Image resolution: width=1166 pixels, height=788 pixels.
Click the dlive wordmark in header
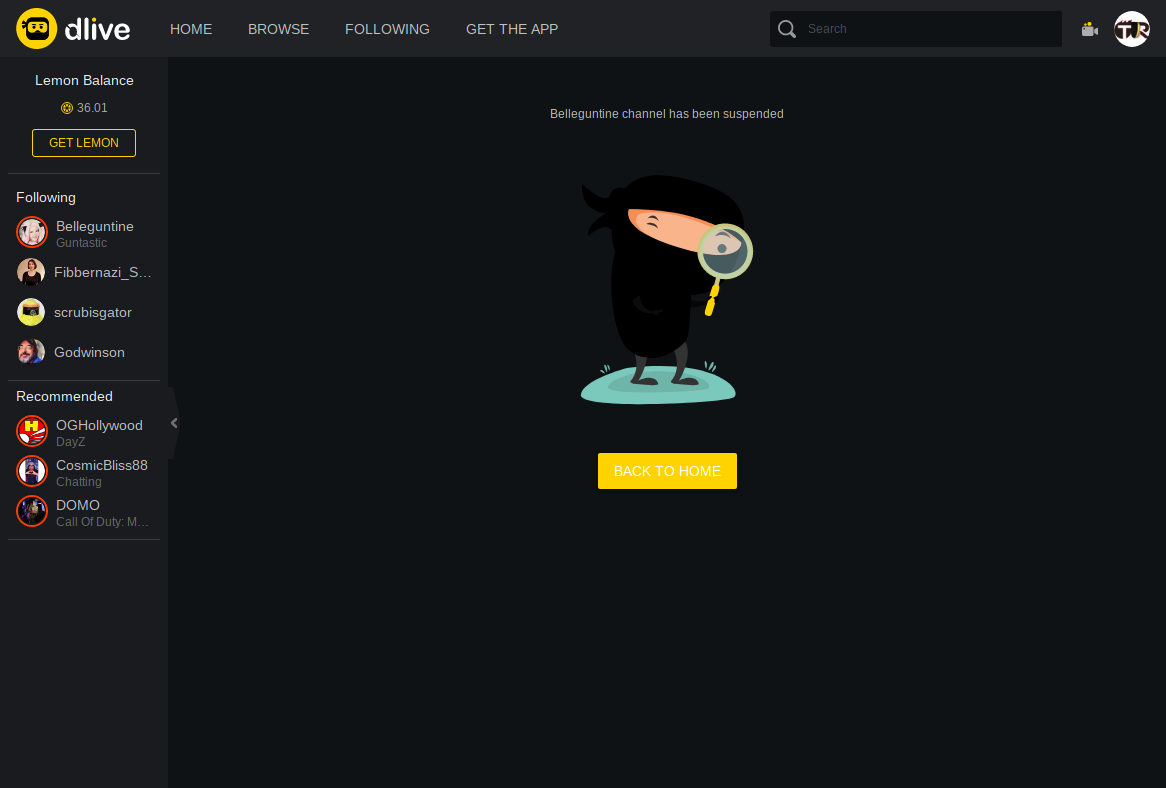pos(97,29)
